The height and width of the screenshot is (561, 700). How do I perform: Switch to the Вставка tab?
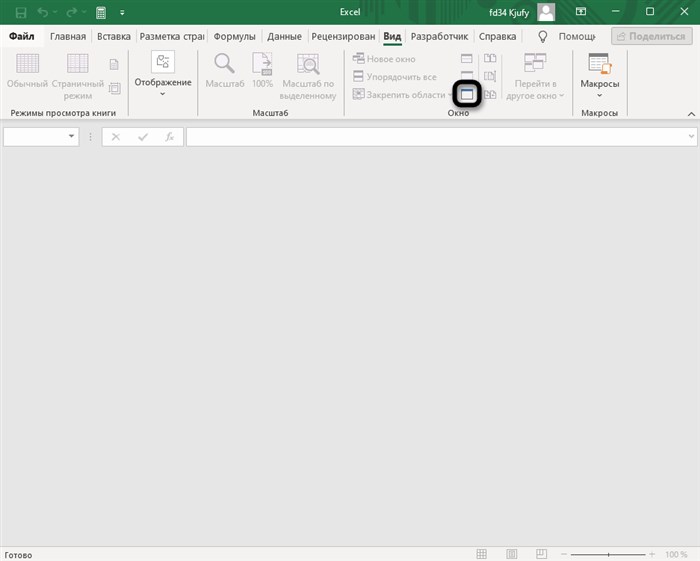click(x=114, y=36)
